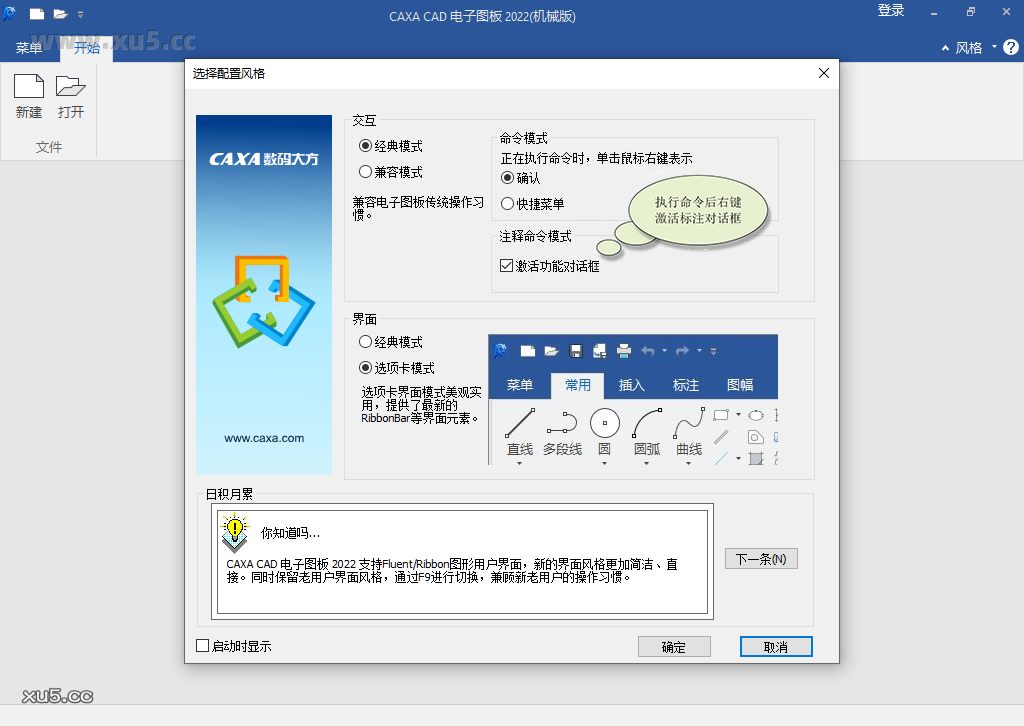The height and width of the screenshot is (726, 1024).
Task: Click the Save icon in the preview toolbar
Action: 577,351
